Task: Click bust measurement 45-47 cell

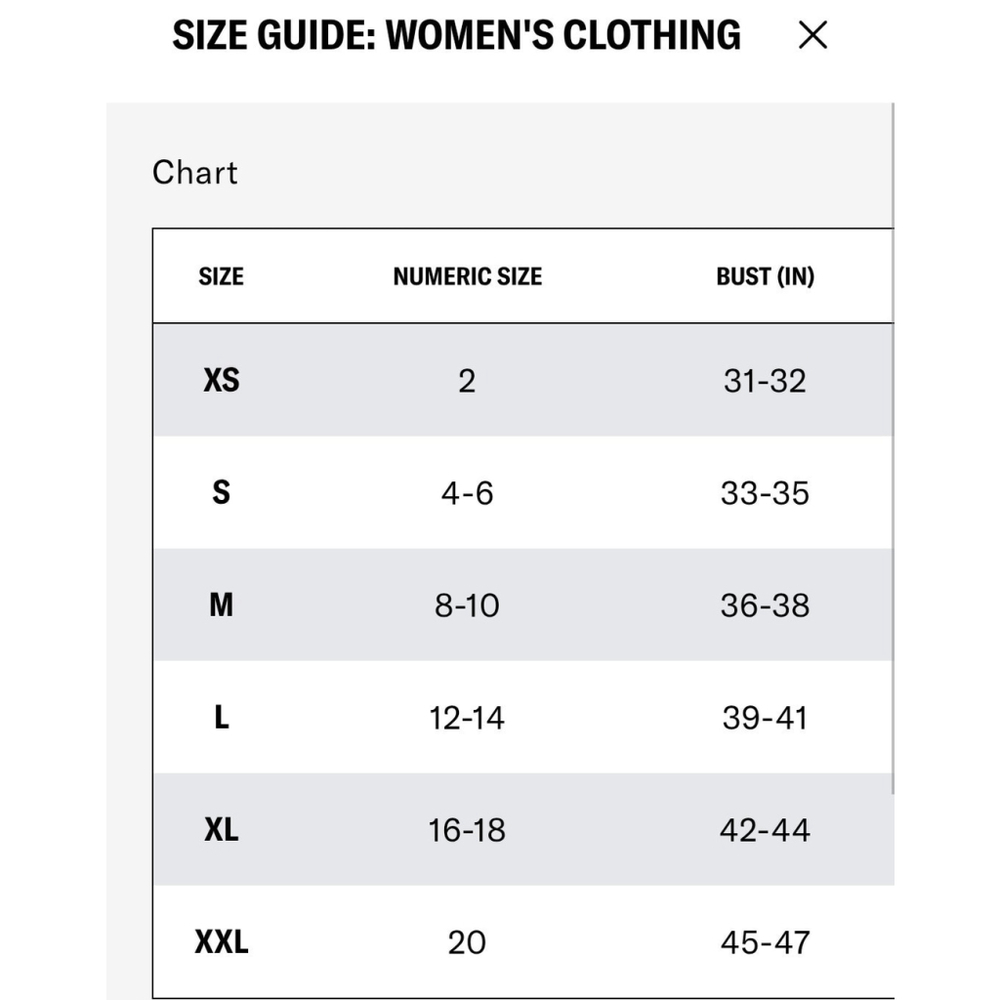Action: 765,943
